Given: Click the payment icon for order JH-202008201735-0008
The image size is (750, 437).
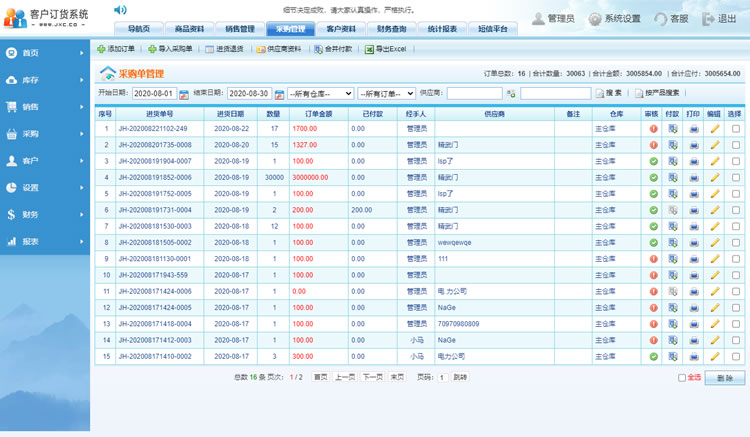Looking at the screenshot, I should click(x=673, y=145).
